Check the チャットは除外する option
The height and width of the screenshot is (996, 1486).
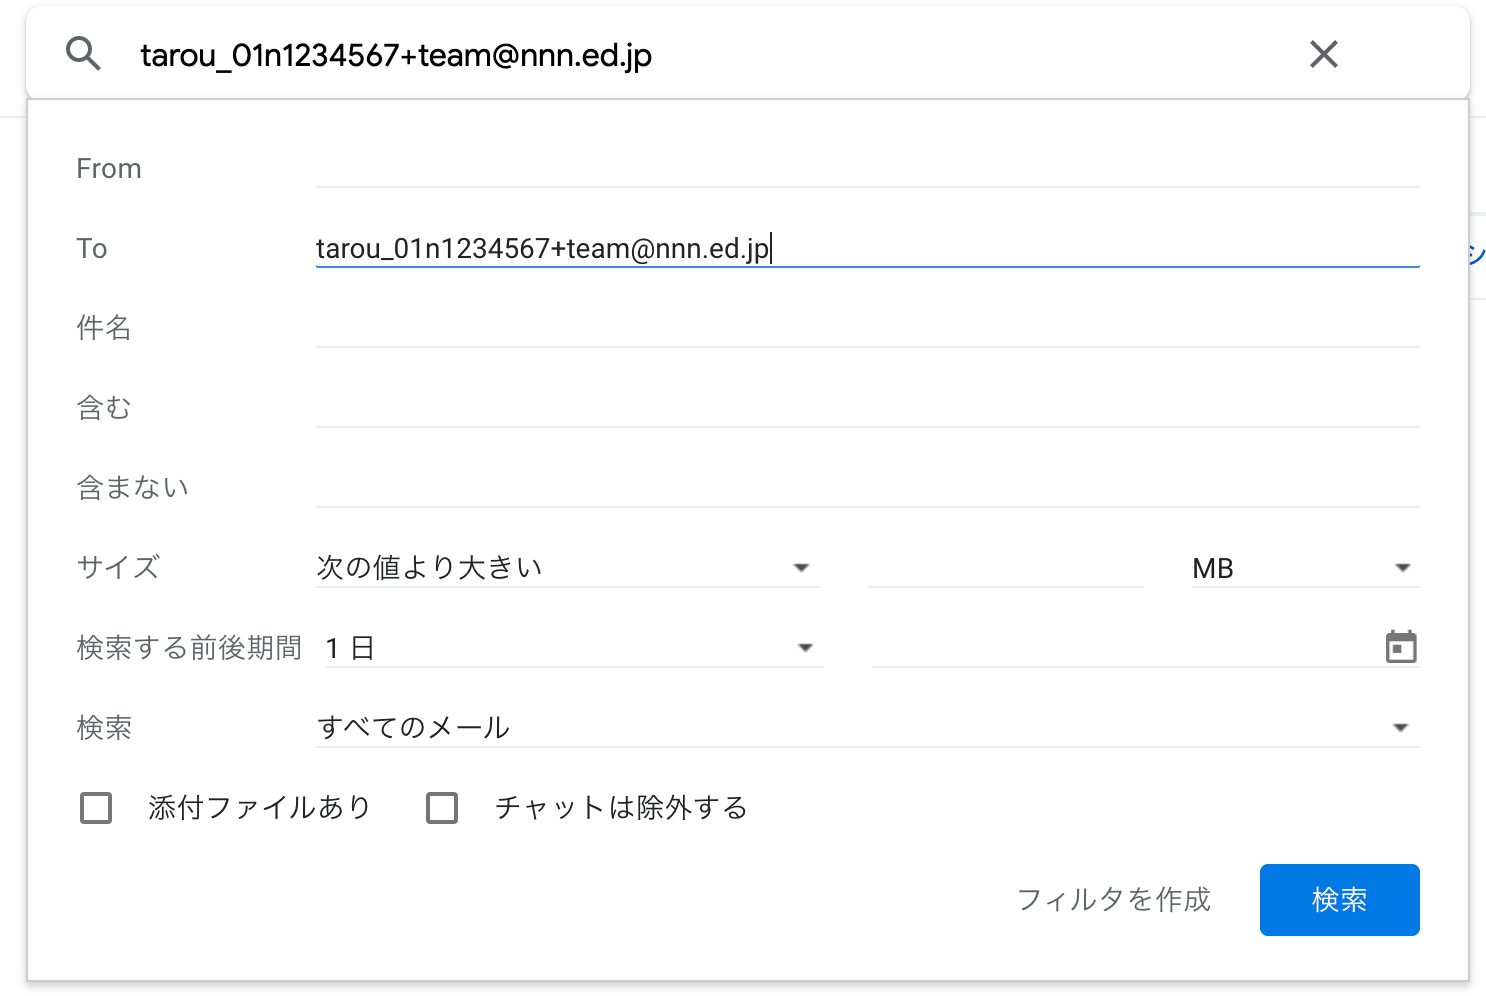click(441, 807)
